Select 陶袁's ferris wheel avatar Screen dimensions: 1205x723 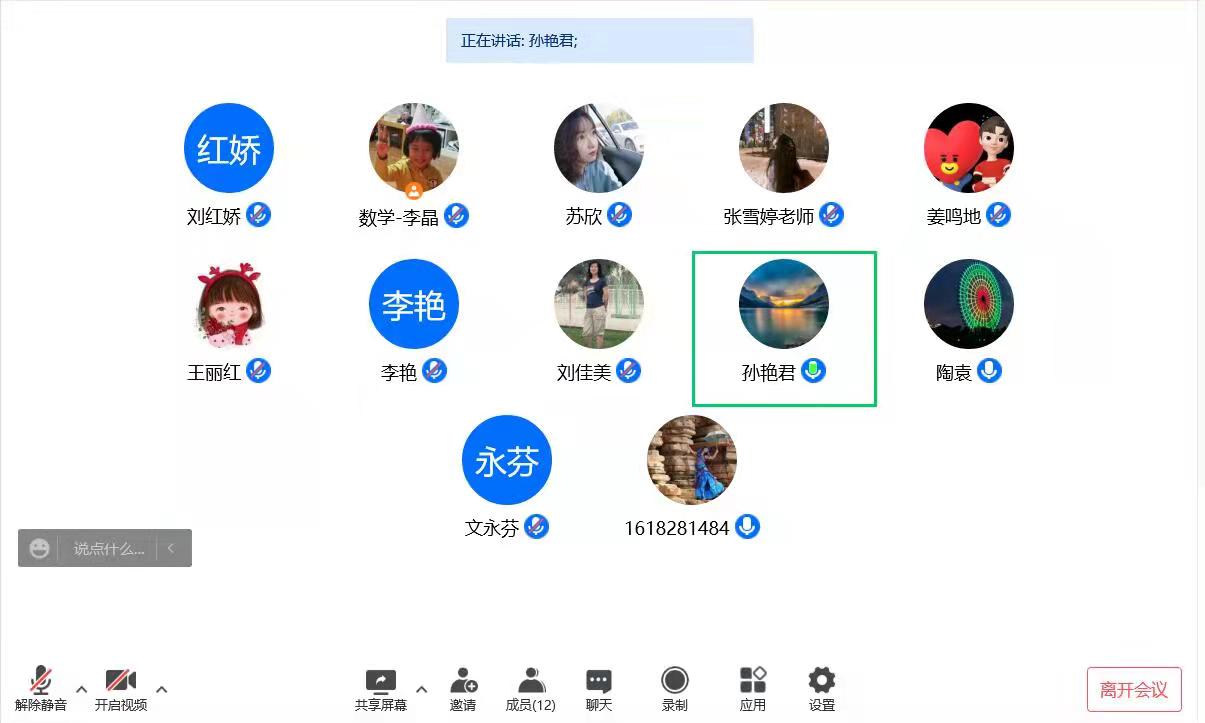969,304
